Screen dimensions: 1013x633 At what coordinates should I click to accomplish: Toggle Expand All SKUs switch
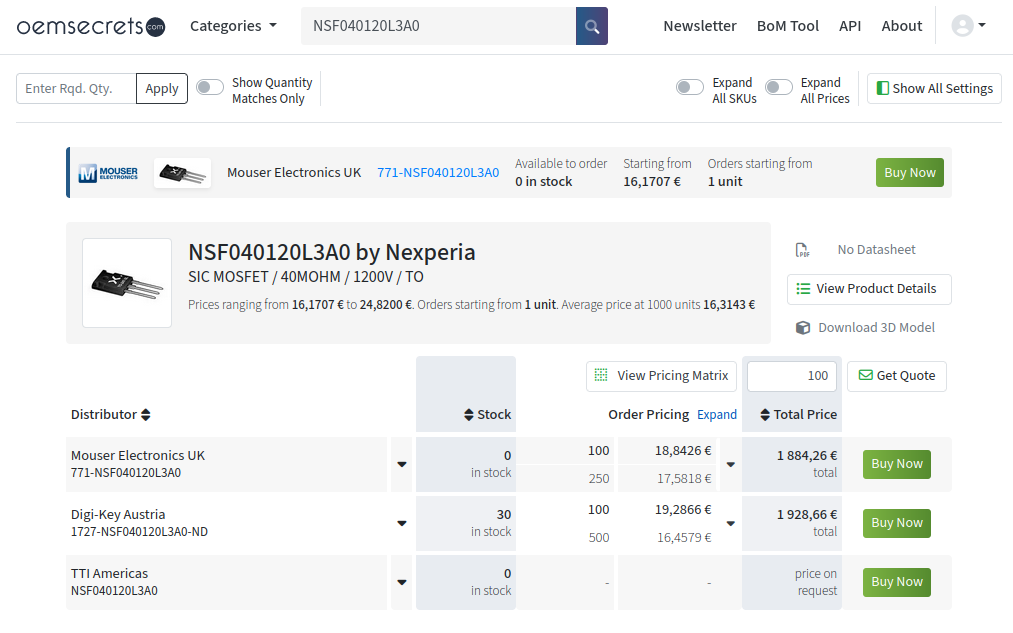[690, 88]
